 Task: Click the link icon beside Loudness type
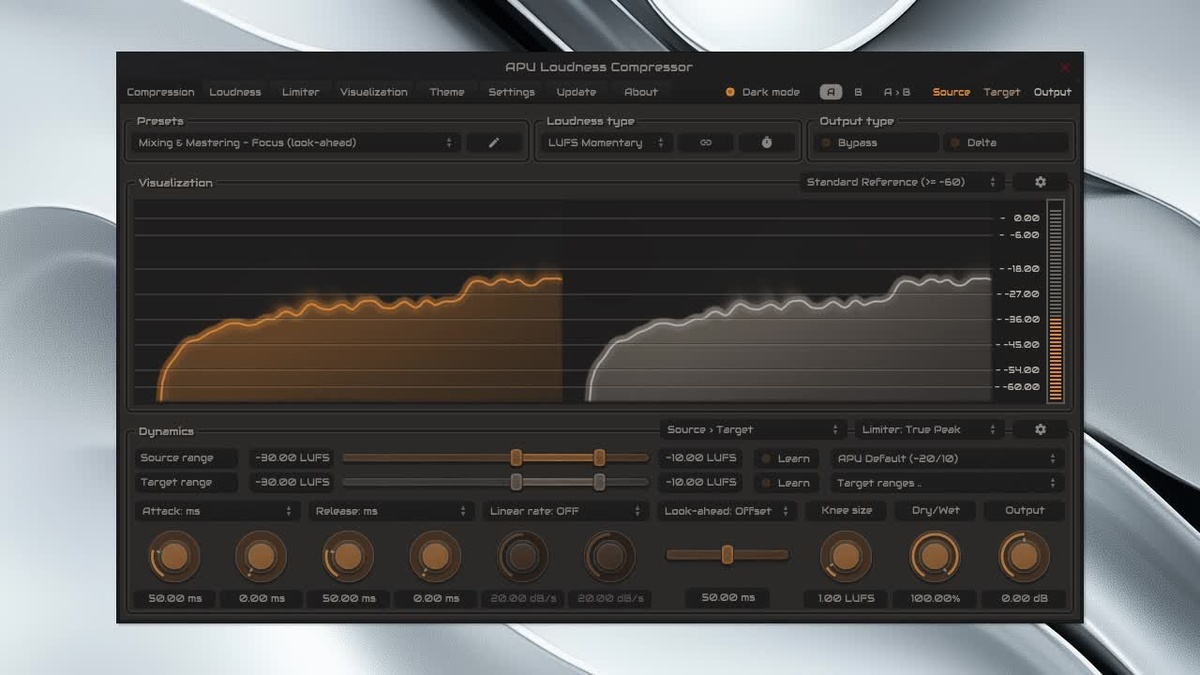(705, 143)
